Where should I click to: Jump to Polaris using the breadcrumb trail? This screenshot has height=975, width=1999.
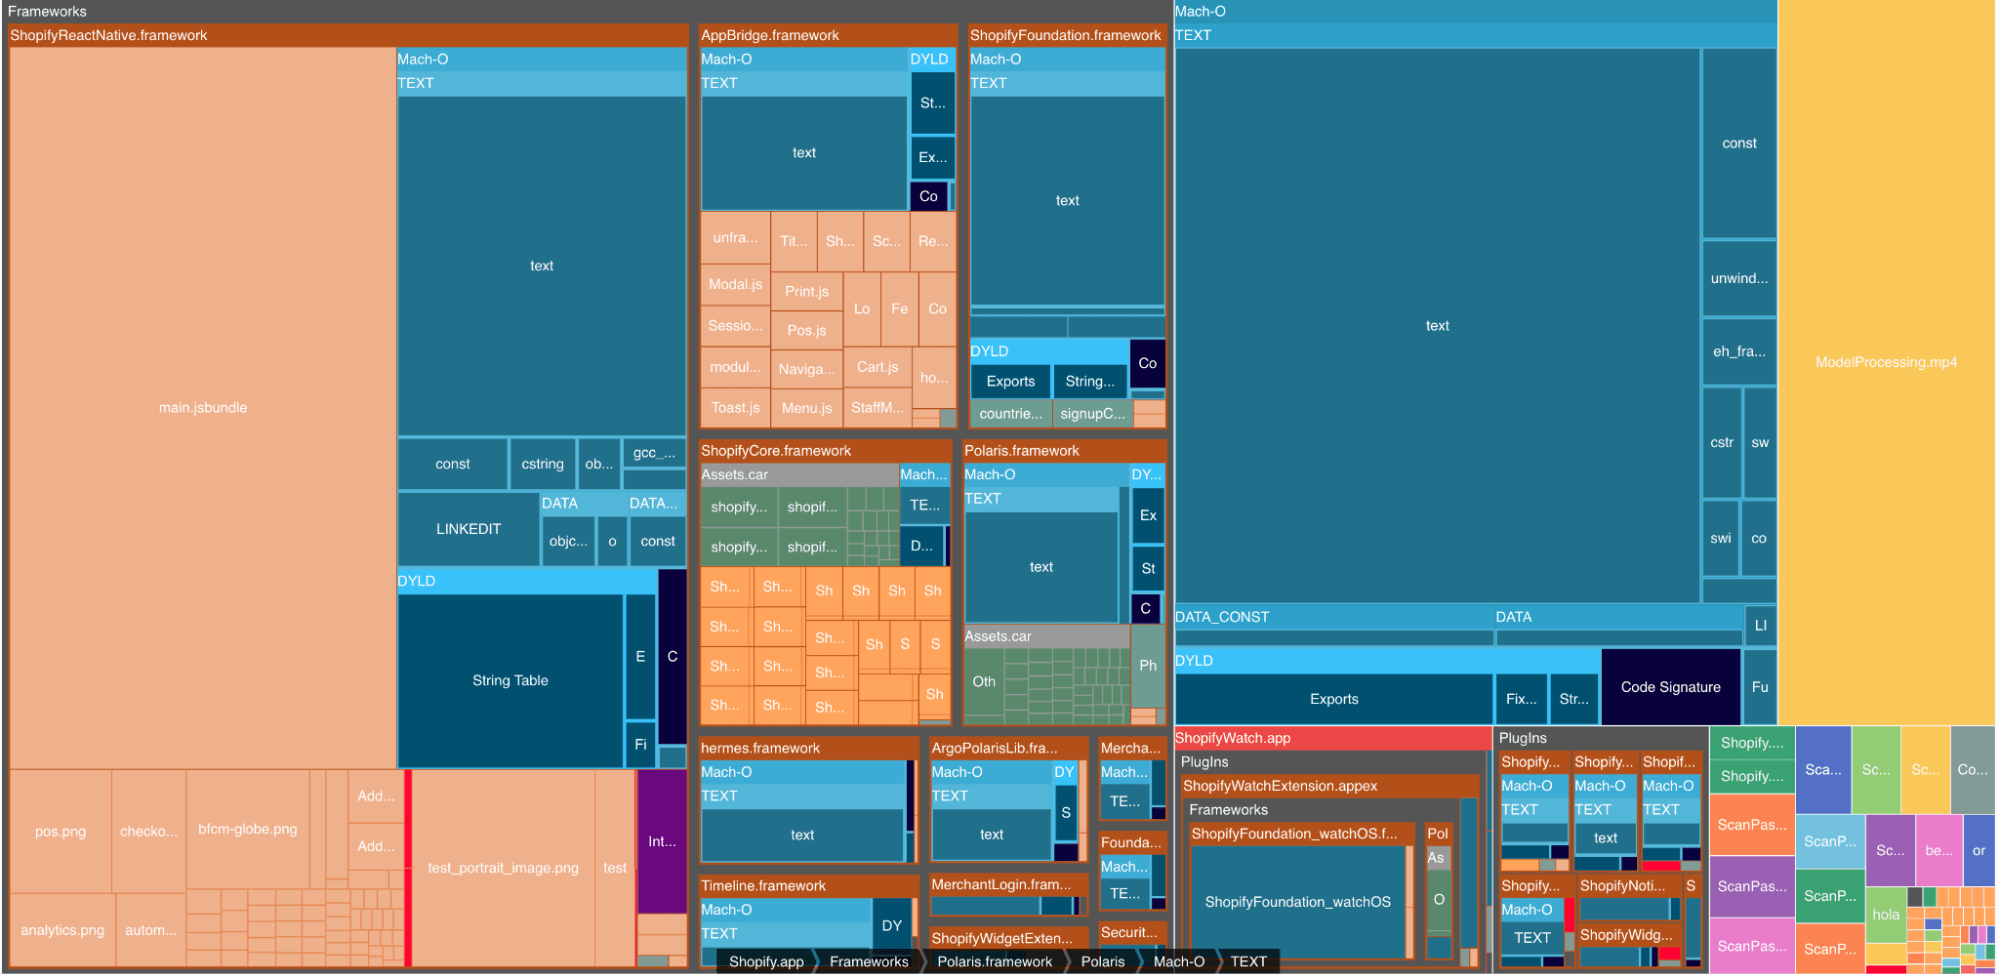point(1103,961)
